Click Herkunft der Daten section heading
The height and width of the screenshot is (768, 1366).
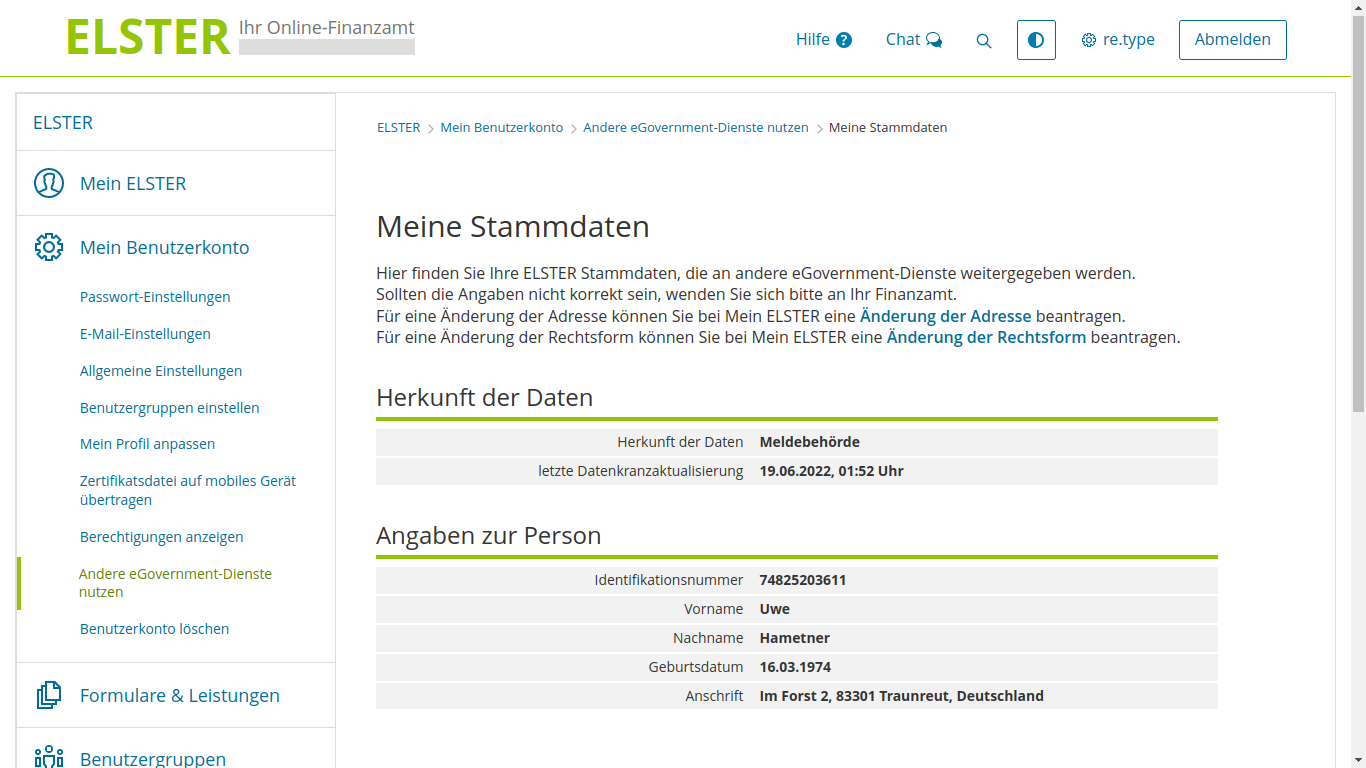[x=485, y=398]
